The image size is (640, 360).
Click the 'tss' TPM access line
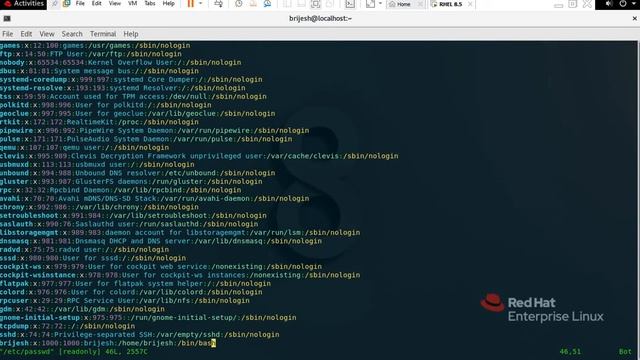coord(133,96)
